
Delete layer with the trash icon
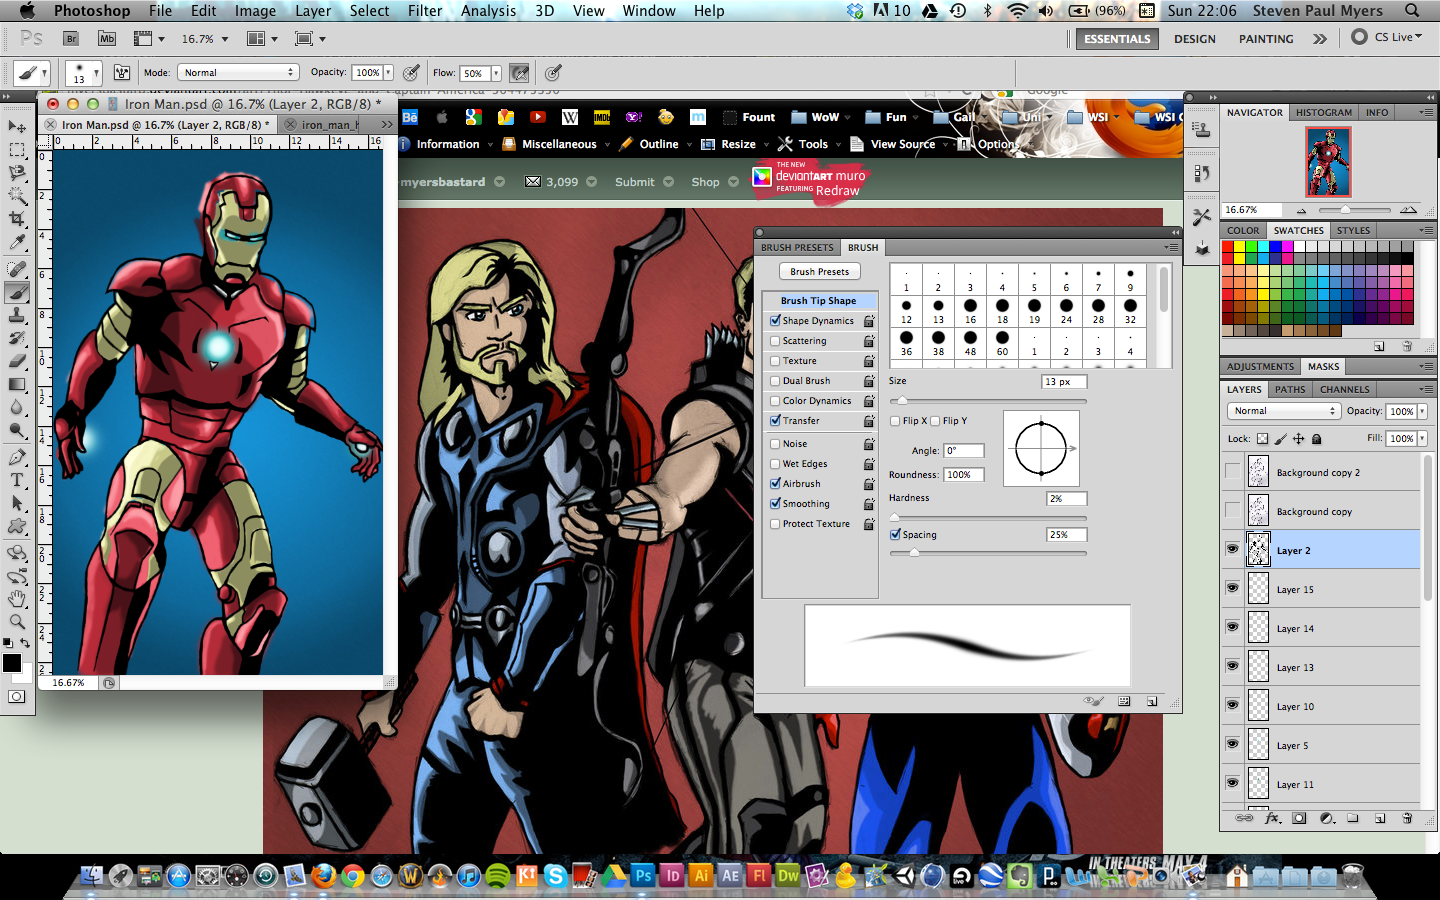pyautogui.click(x=1407, y=818)
